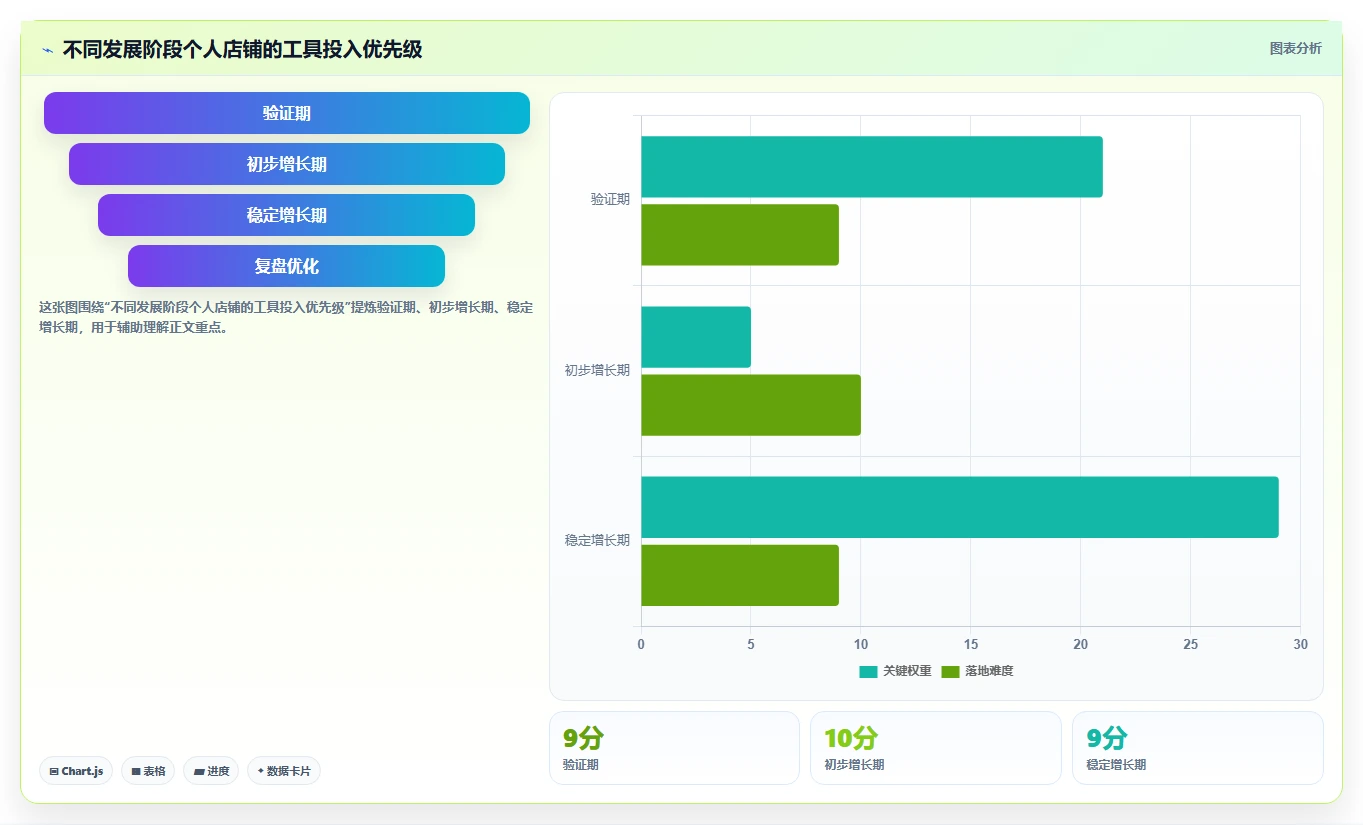Click the 初步增长期 关键权重 teal bar
This screenshot has height=825, width=1363.
tap(696, 337)
